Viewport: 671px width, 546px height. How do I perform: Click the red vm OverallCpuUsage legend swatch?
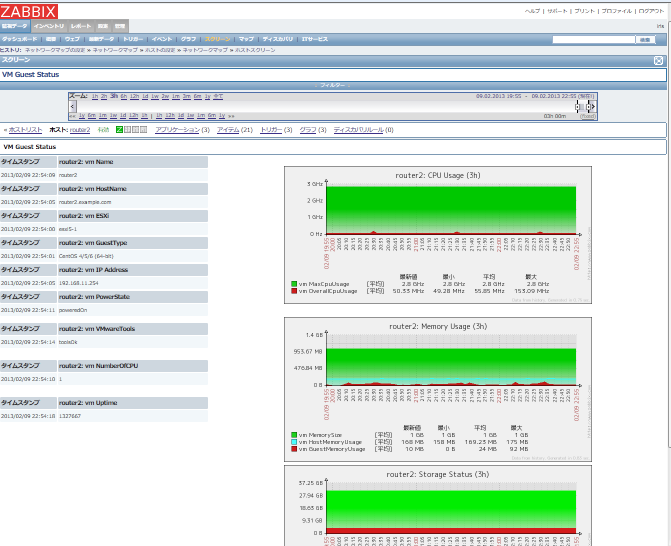coord(294,291)
